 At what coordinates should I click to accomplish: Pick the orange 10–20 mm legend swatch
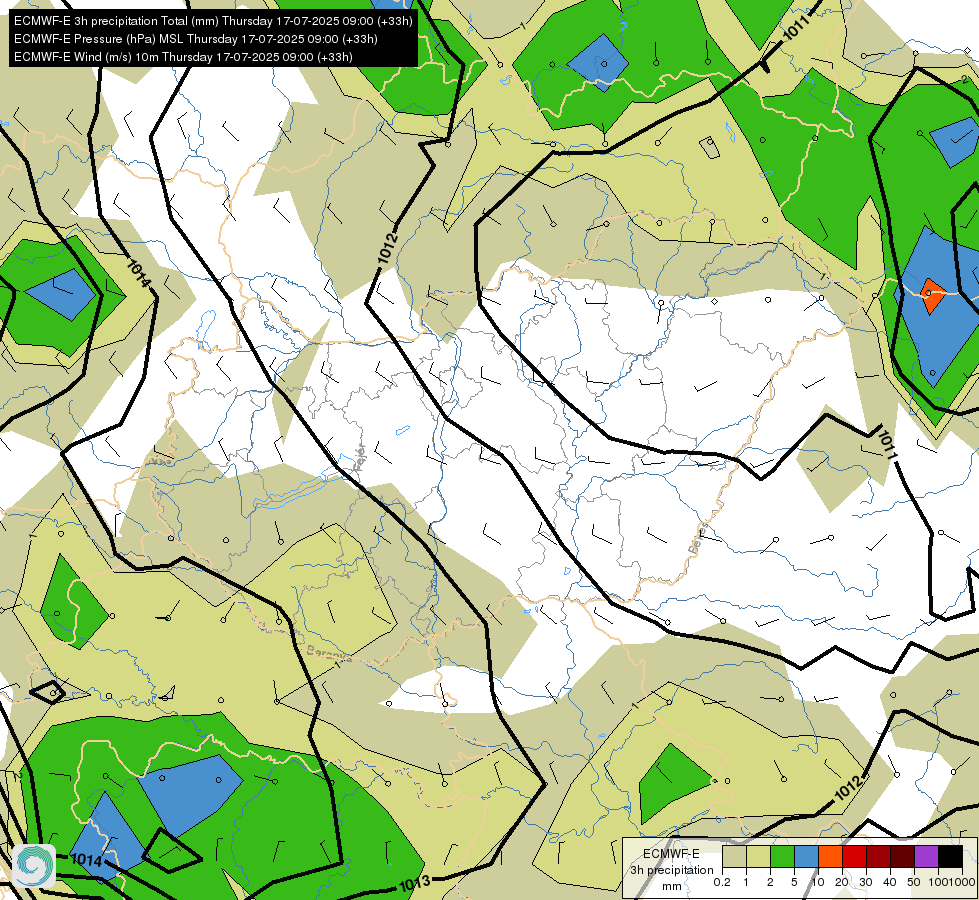[830, 856]
